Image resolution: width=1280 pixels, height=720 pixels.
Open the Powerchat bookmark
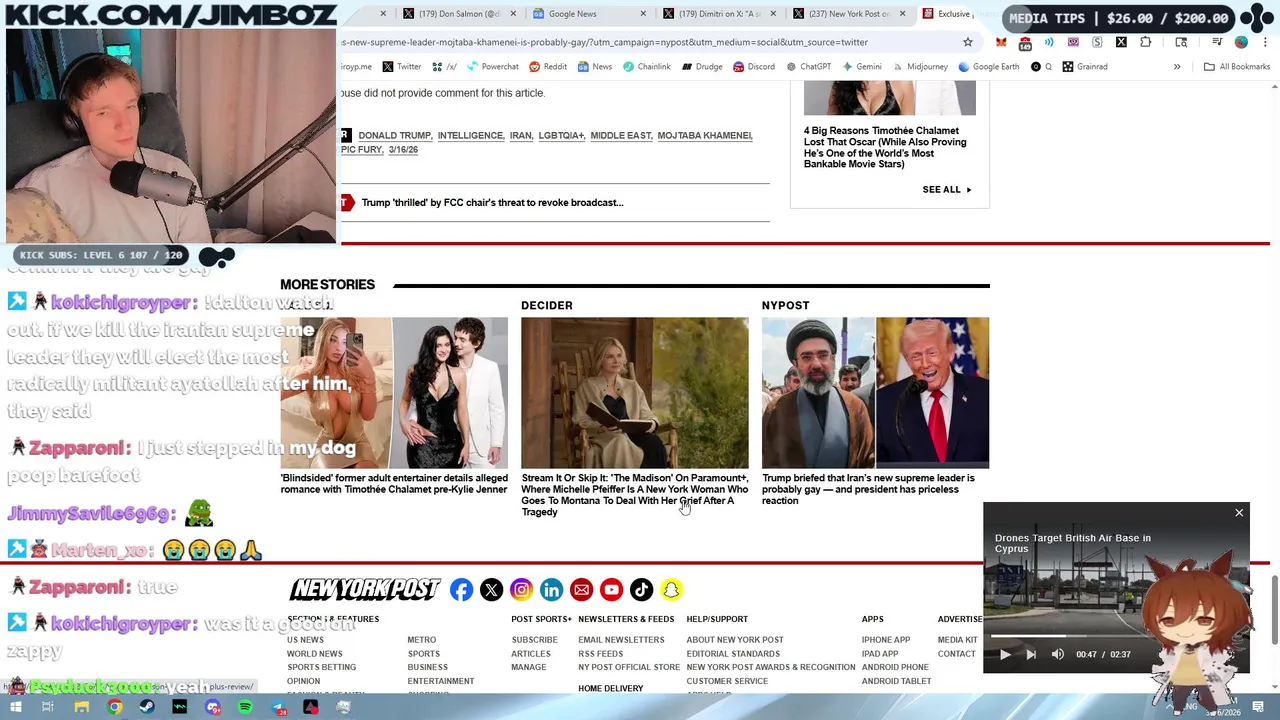pos(492,67)
